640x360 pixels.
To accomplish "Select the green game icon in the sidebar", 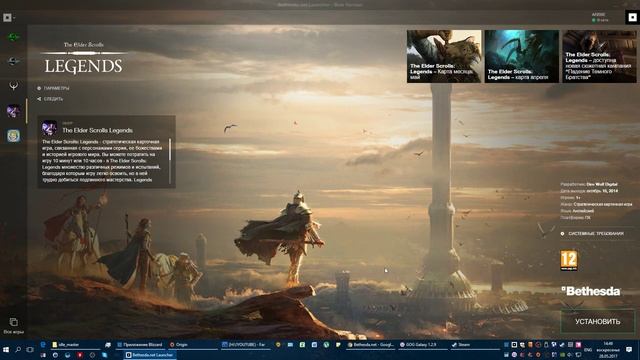I will (x=13, y=37).
